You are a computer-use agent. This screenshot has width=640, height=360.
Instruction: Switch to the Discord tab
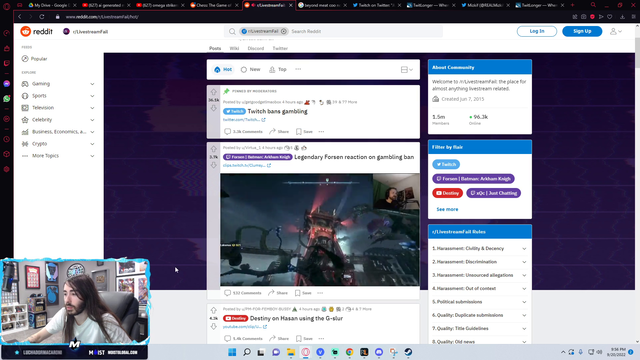(x=256, y=48)
